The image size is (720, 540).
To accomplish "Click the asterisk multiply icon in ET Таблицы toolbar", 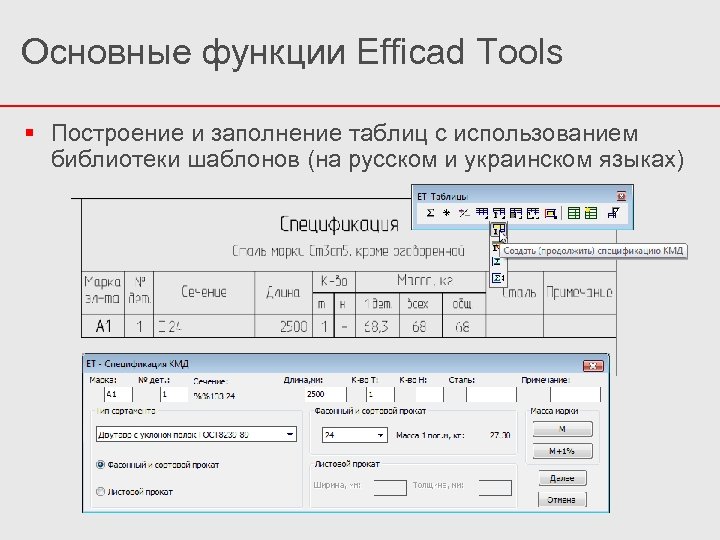I will (x=446, y=213).
